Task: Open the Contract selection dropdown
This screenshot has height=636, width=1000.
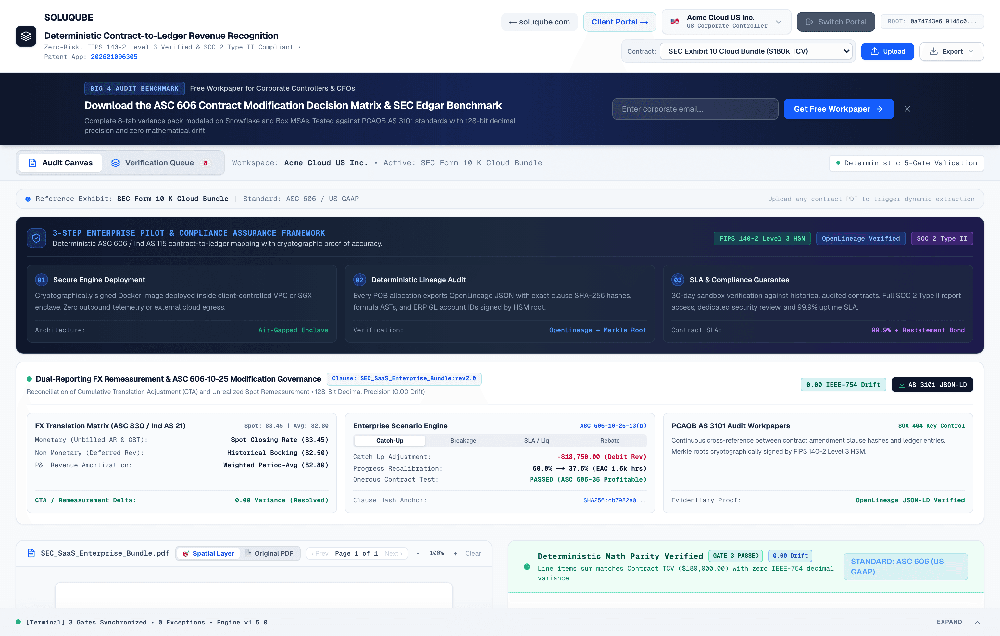Action: [756, 51]
